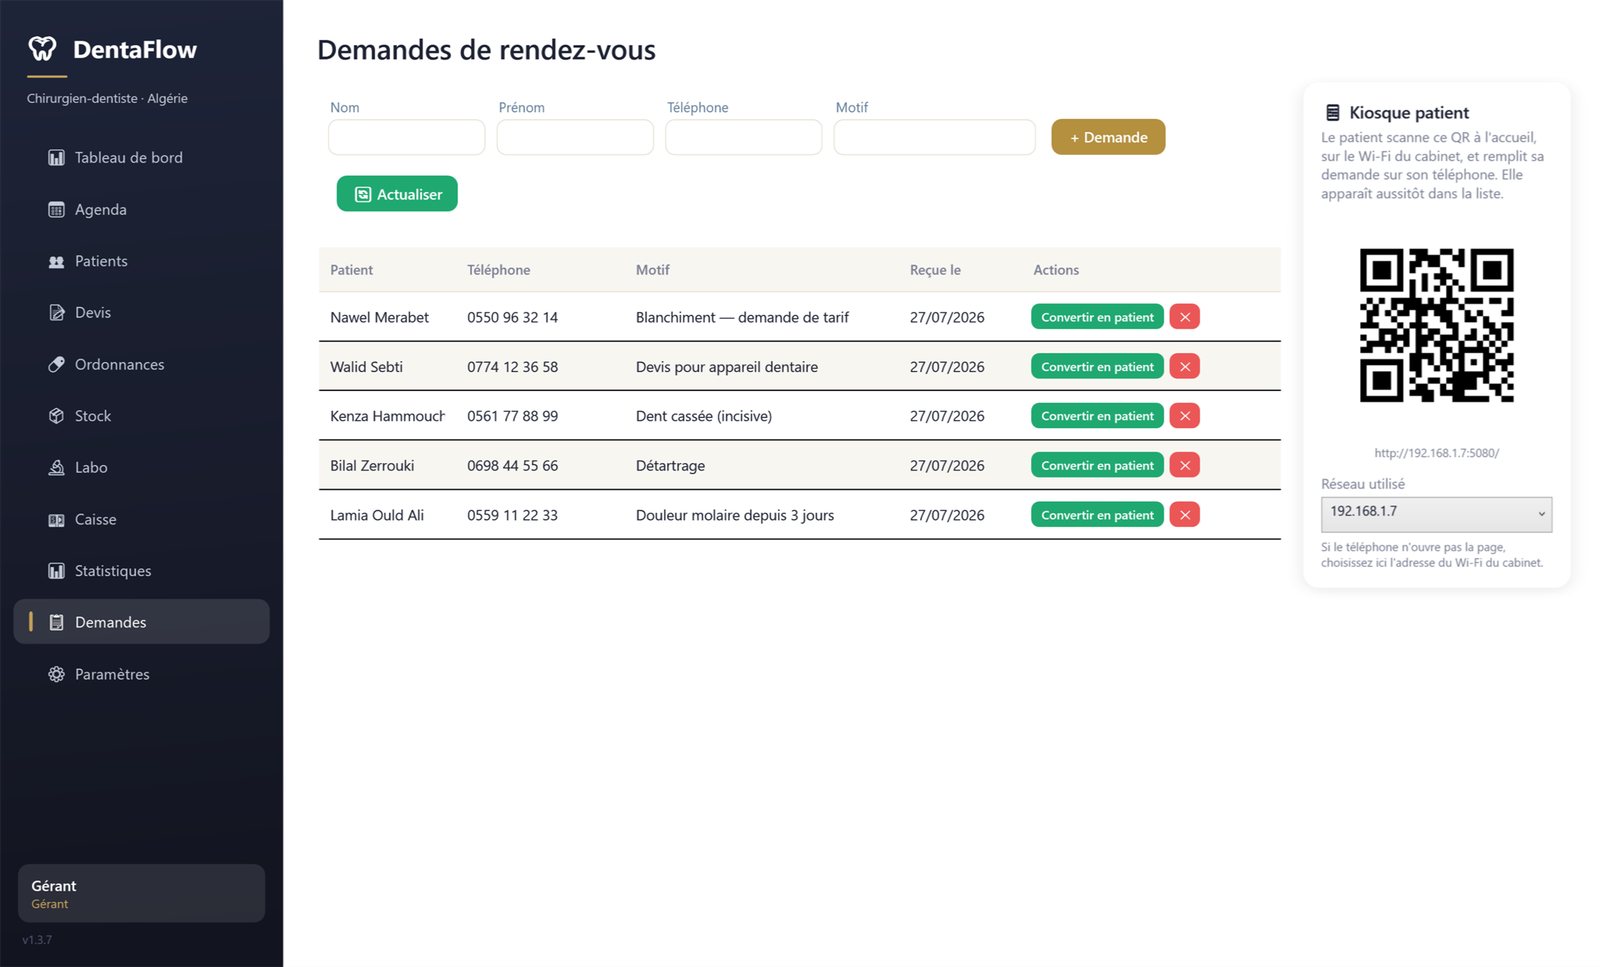Convert Kenza Hammouch to patient

point(1097,416)
